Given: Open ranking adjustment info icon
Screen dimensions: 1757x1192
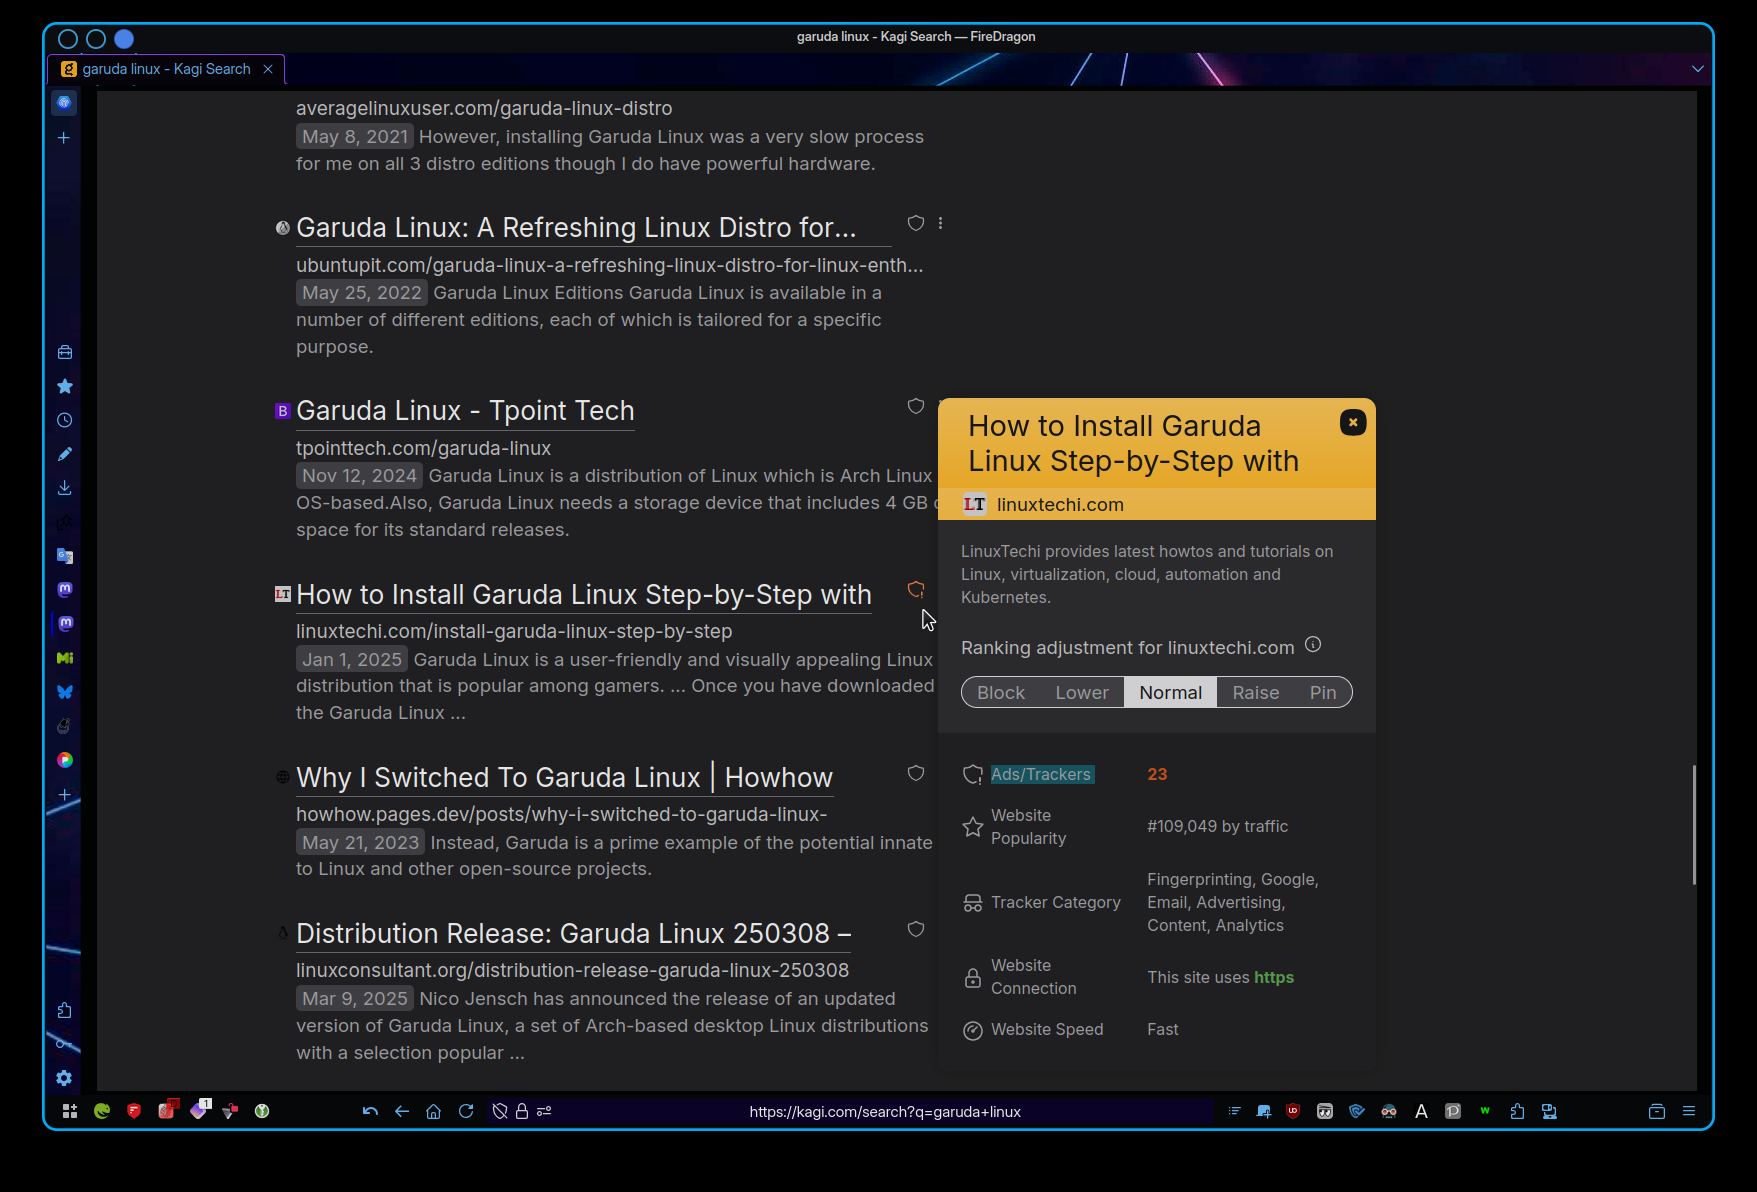Looking at the screenshot, I should click(1313, 645).
